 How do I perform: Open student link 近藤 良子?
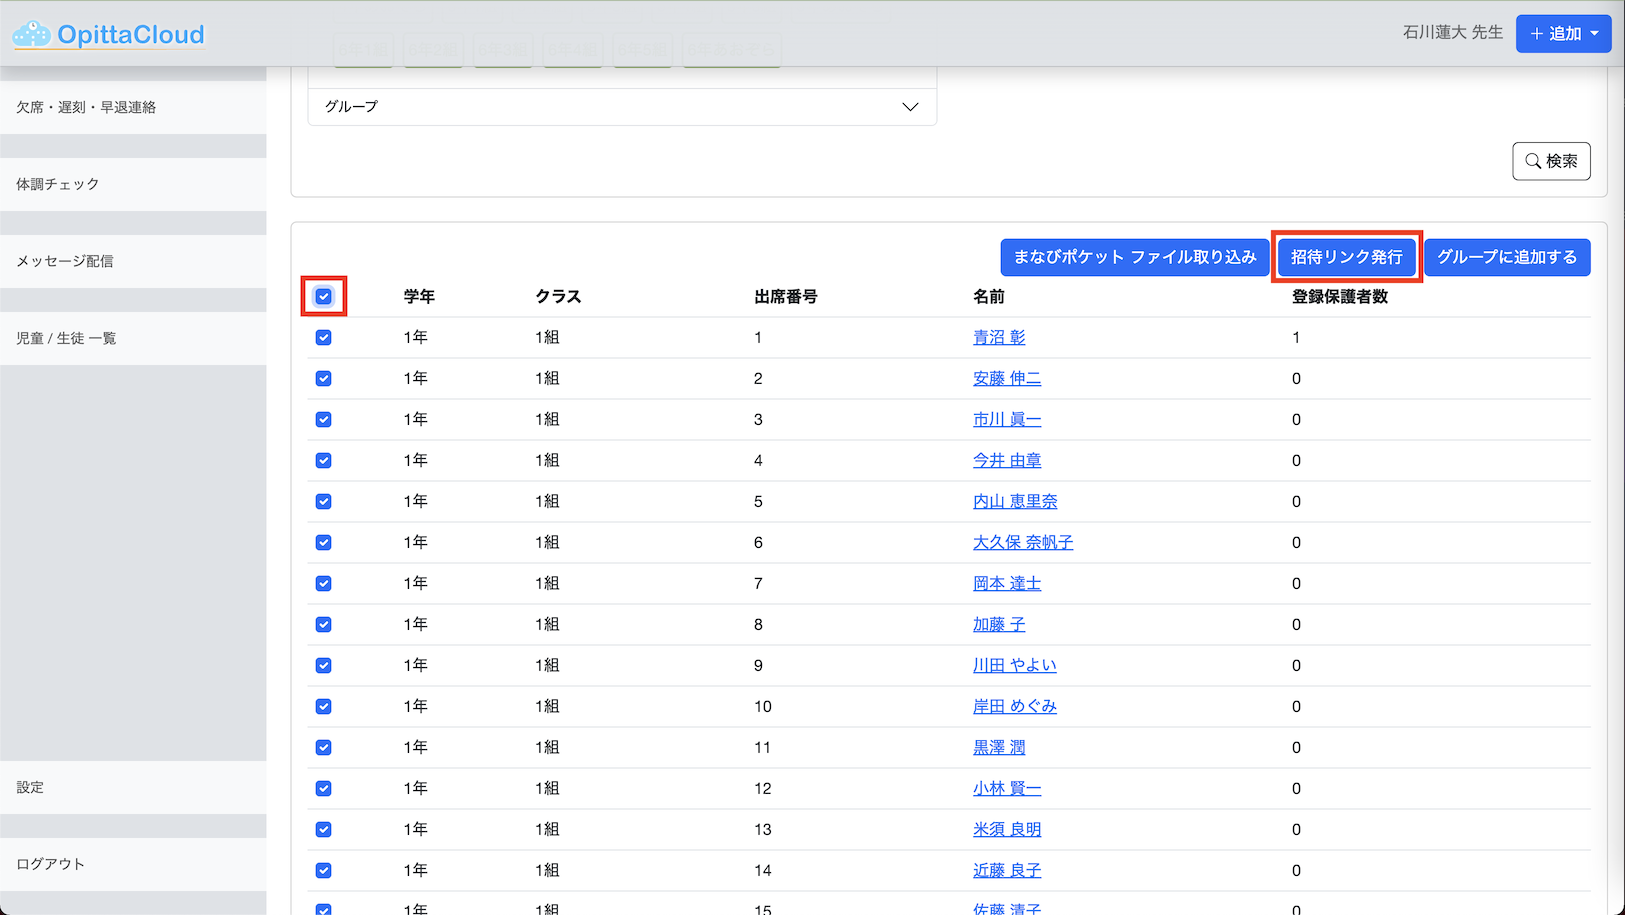1007,870
